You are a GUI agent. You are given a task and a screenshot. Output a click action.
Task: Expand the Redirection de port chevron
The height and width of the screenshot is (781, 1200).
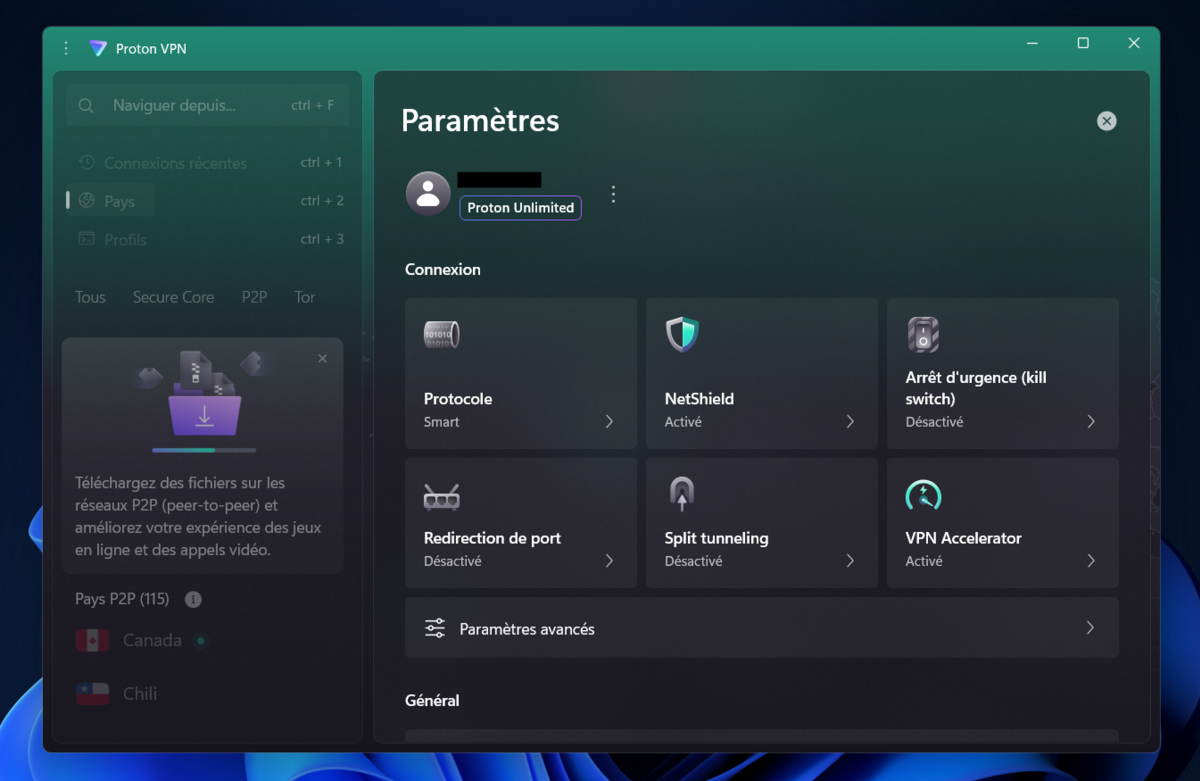pyautogui.click(x=609, y=561)
